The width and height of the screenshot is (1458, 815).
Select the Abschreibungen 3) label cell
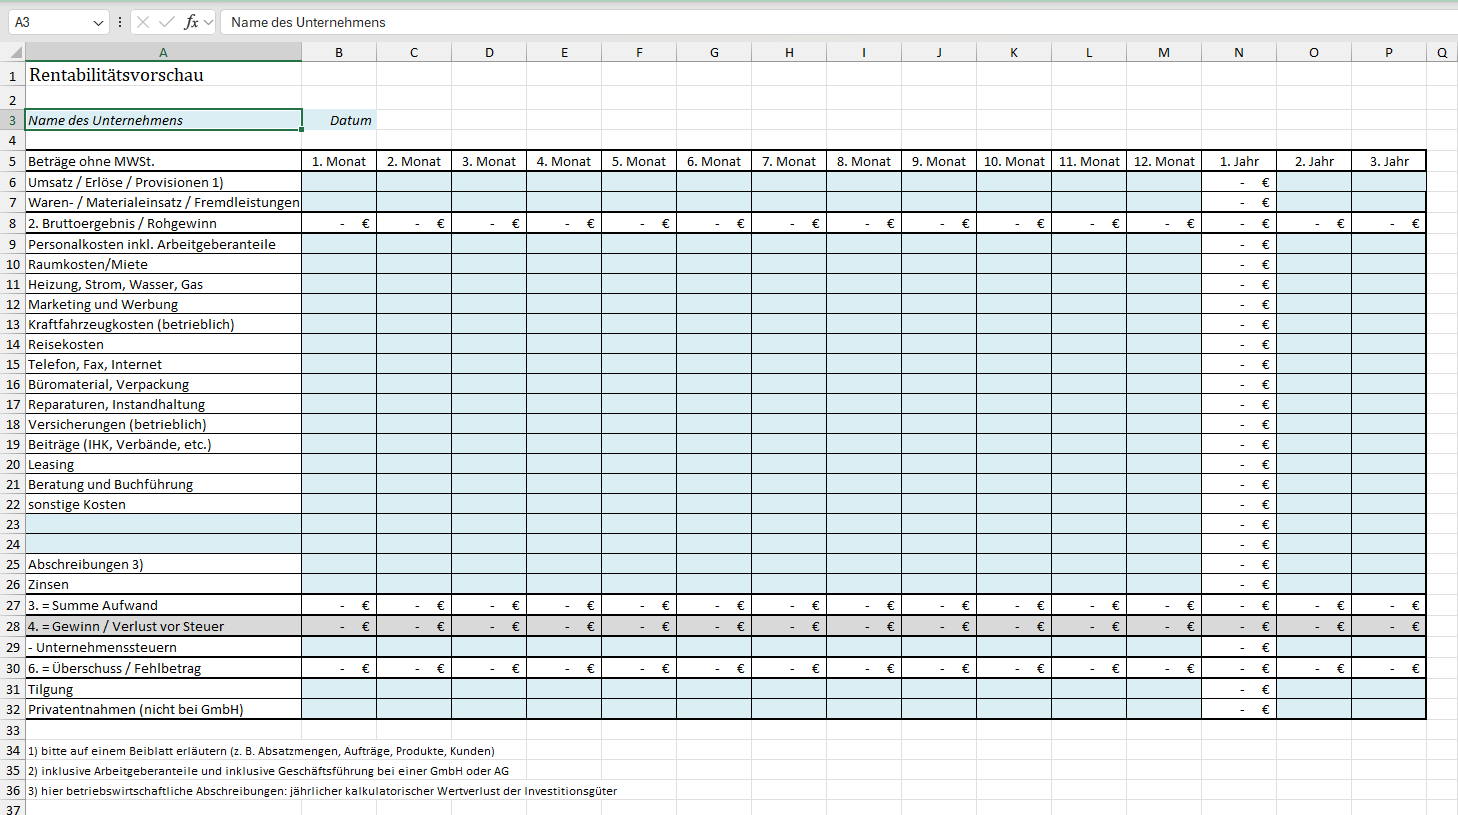click(163, 564)
